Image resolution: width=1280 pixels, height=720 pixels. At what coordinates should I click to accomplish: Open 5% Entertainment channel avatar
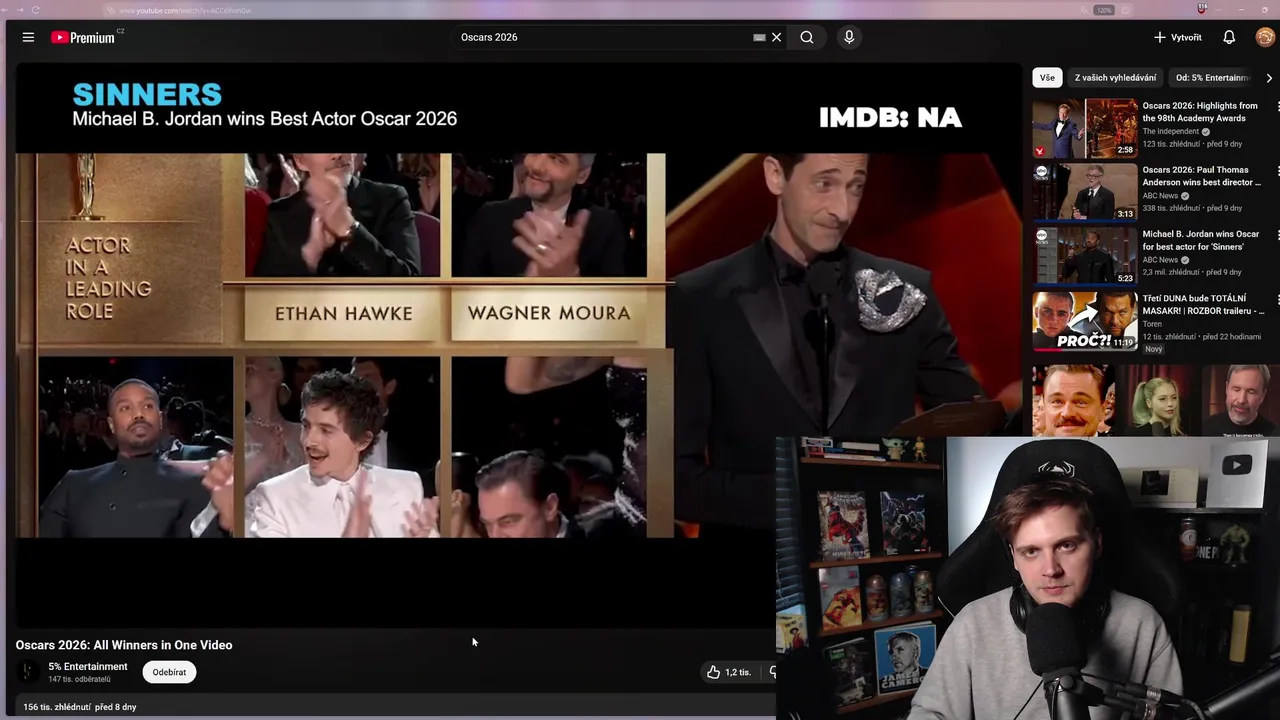tap(29, 671)
